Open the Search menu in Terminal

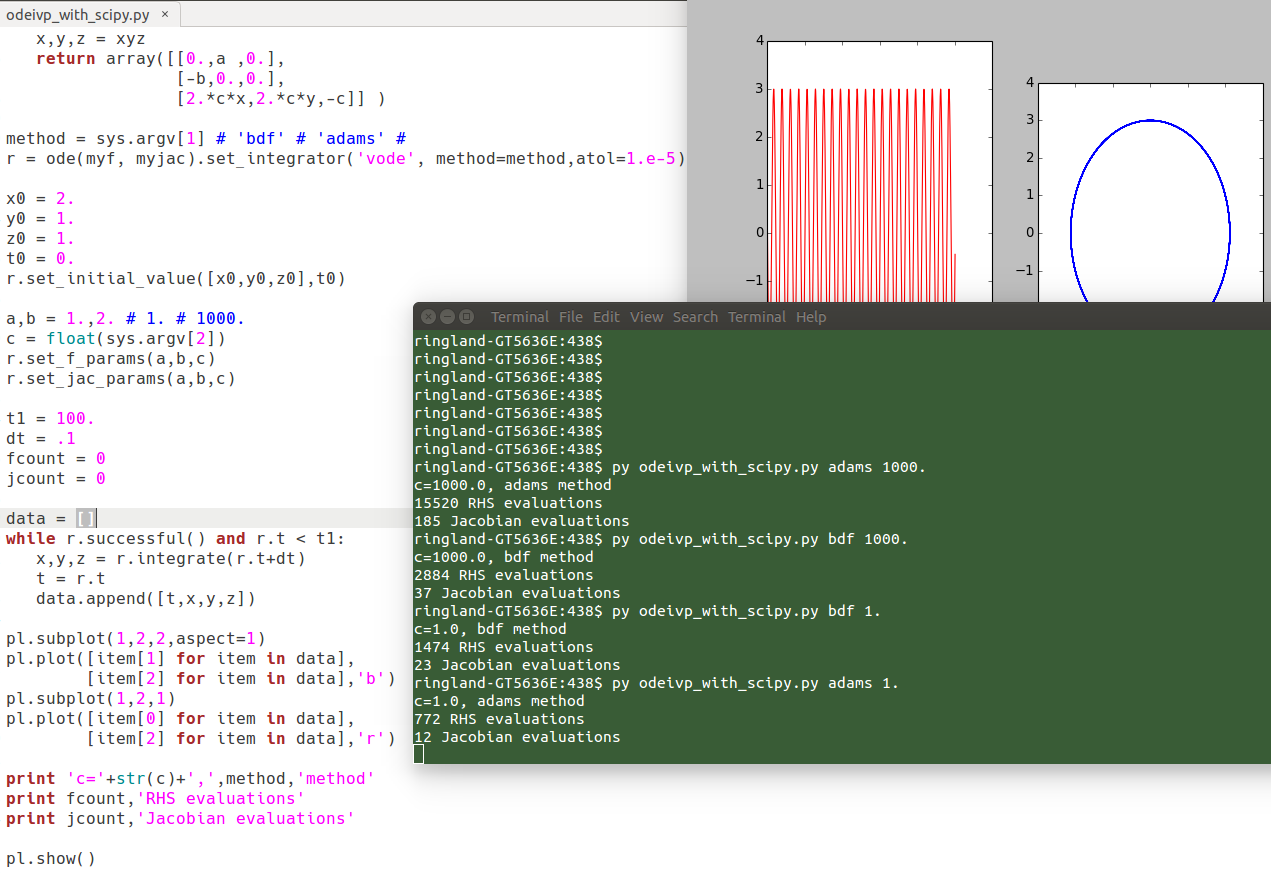coord(695,316)
